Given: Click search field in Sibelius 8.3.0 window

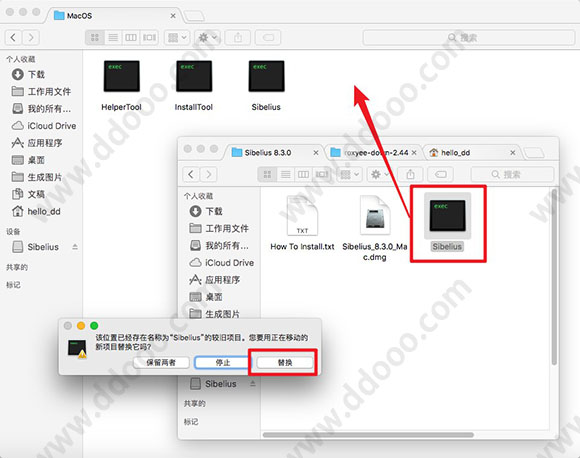Looking at the screenshot, I should coord(512,174).
